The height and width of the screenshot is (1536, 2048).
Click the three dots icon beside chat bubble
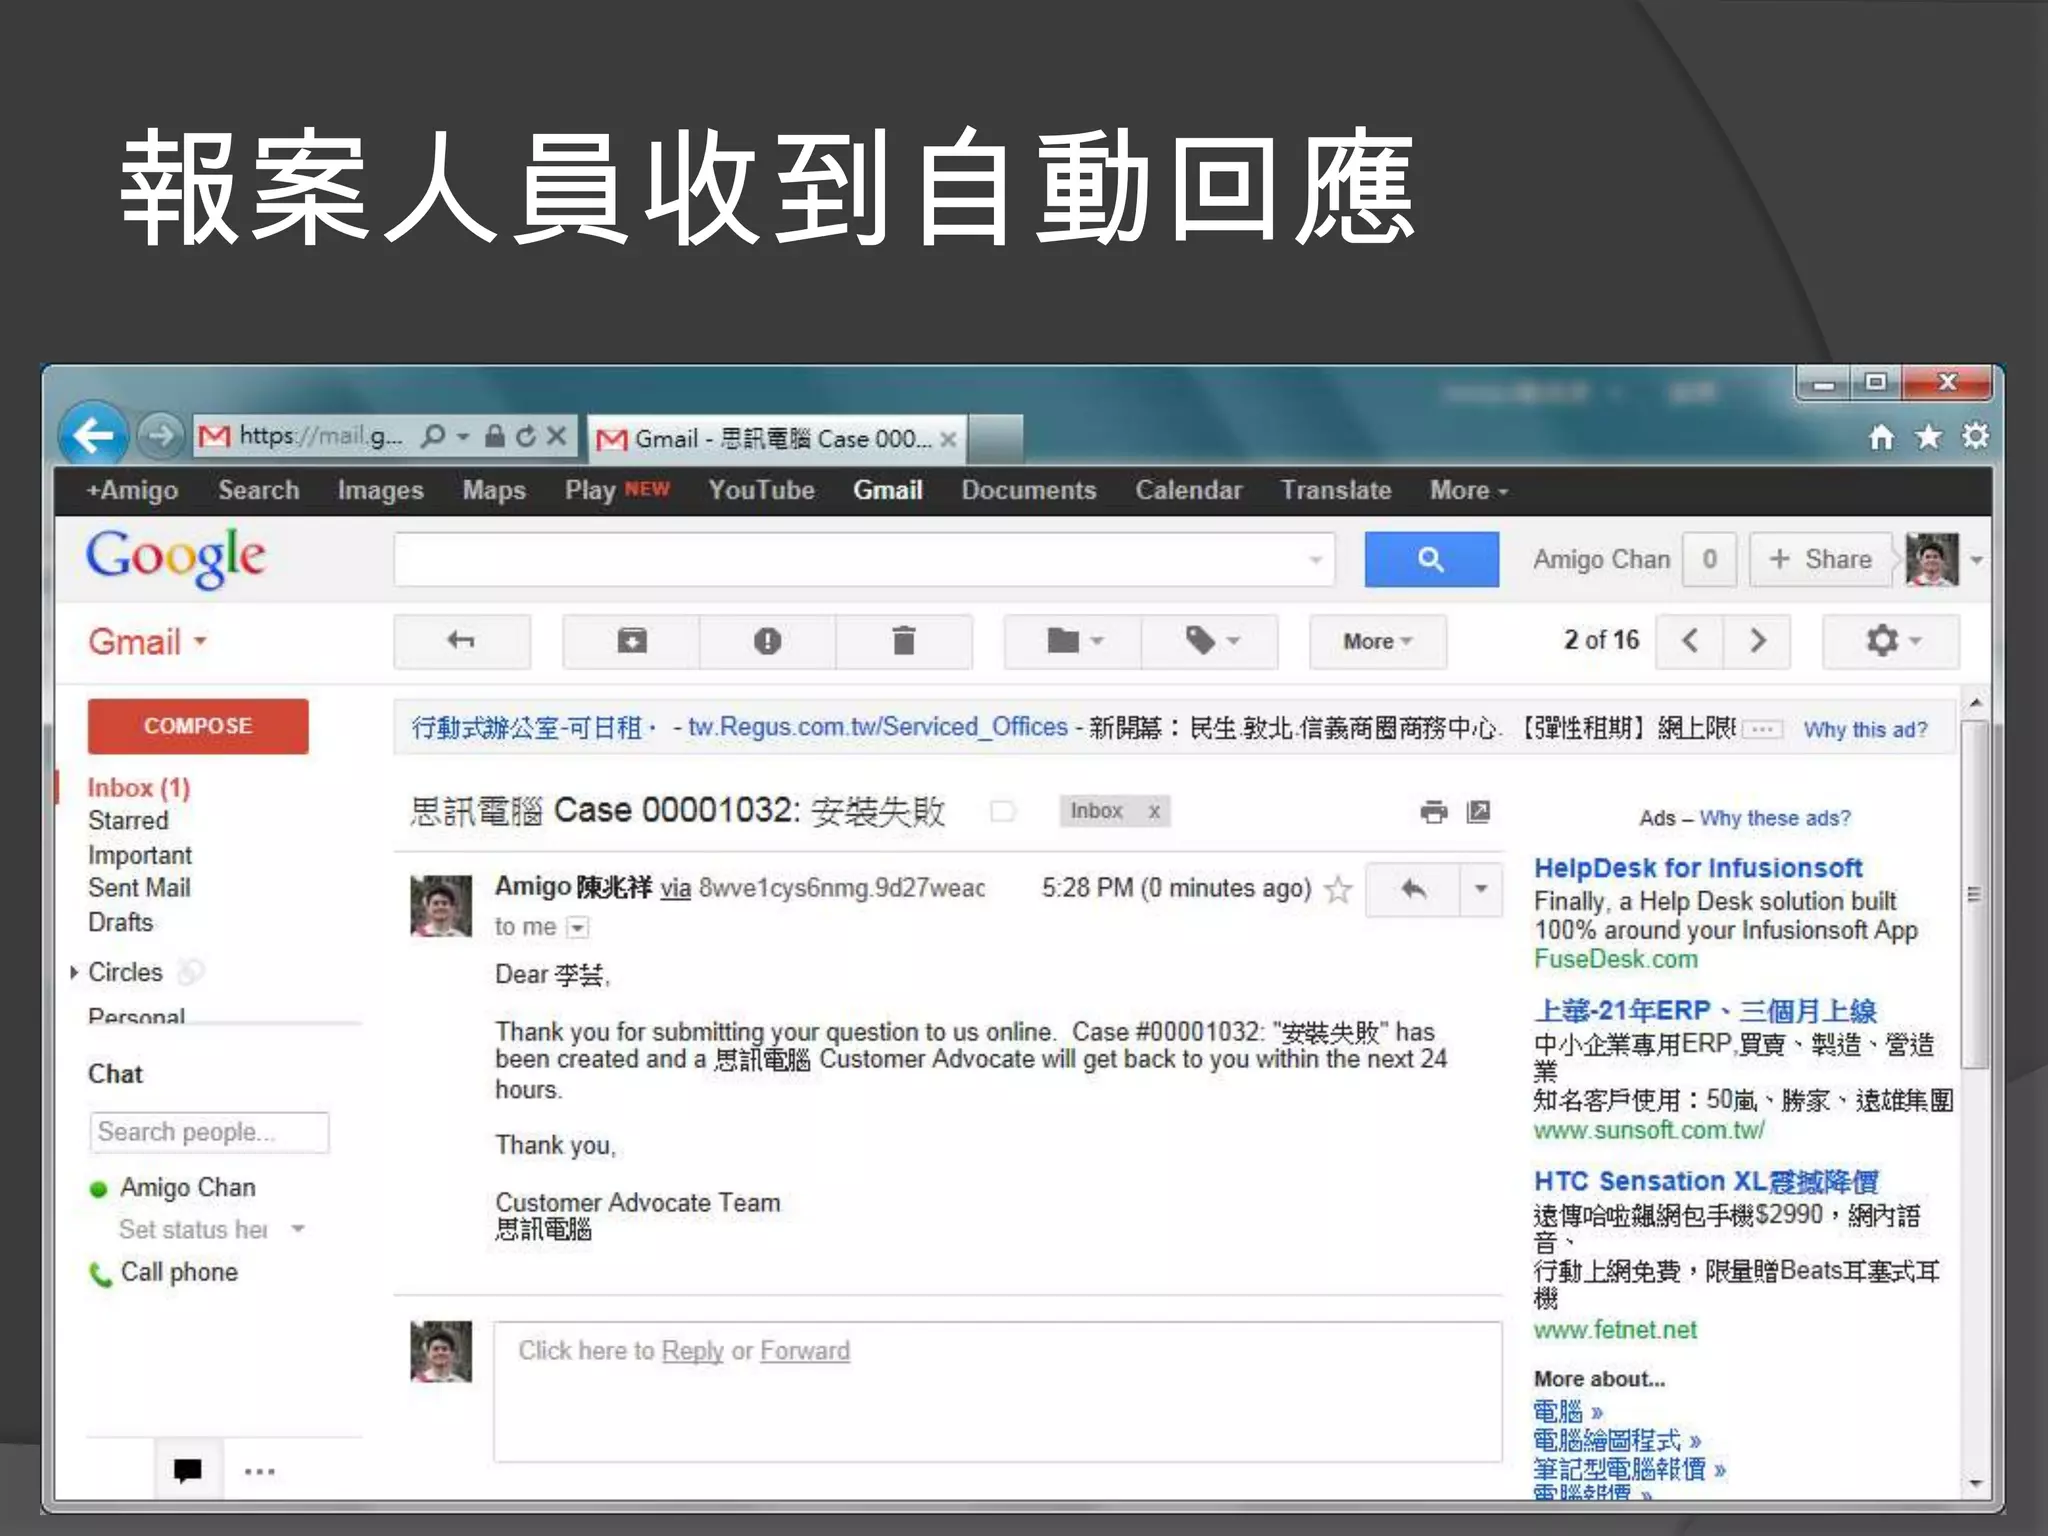tap(260, 1471)
